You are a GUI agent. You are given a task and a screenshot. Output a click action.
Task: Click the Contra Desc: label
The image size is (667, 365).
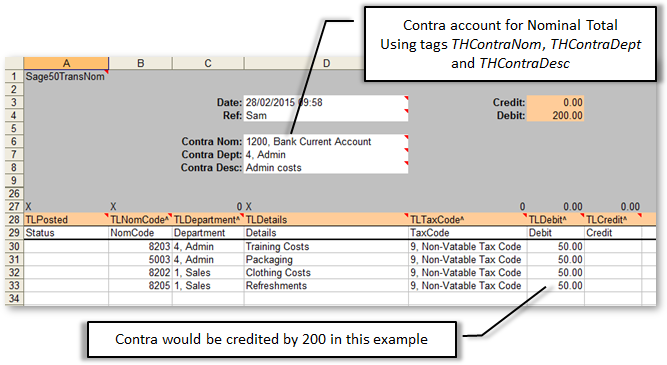[x=211, y=167]
